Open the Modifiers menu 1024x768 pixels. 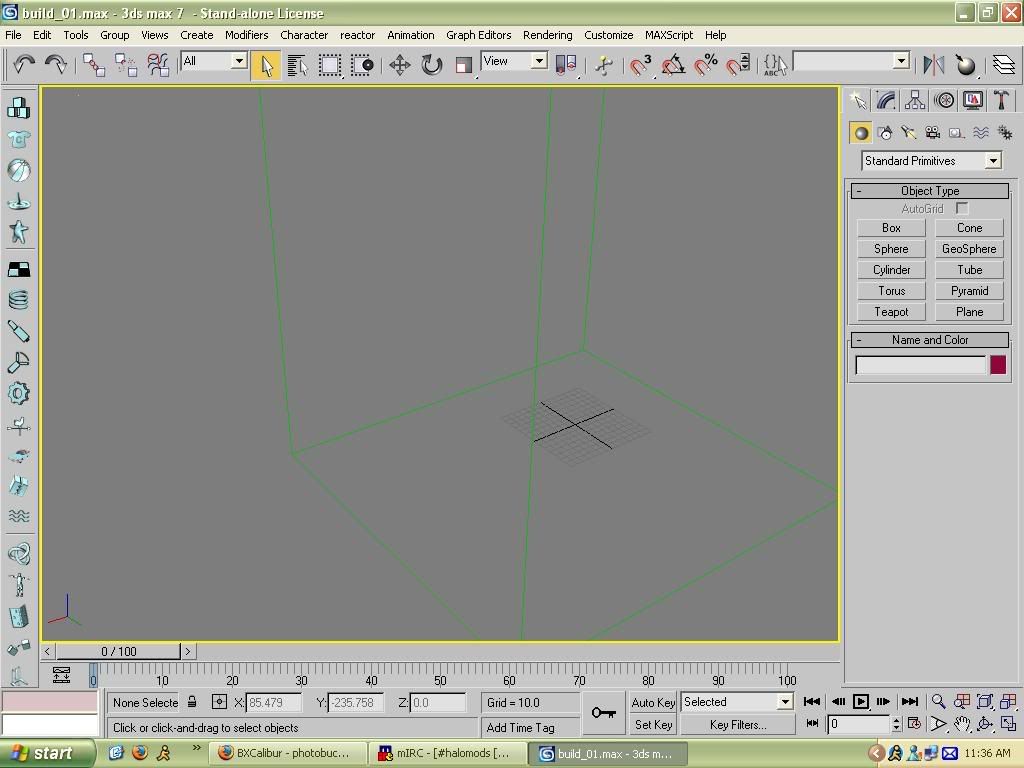click(x=246, y=35)
